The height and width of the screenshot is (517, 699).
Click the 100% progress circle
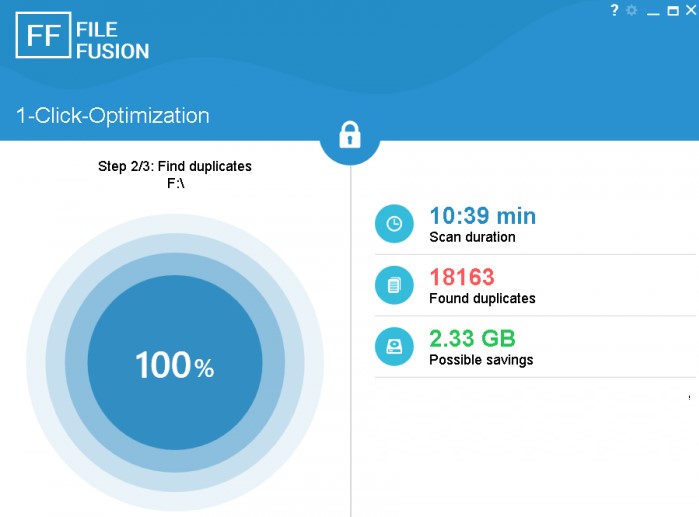(x=175, y=362)
